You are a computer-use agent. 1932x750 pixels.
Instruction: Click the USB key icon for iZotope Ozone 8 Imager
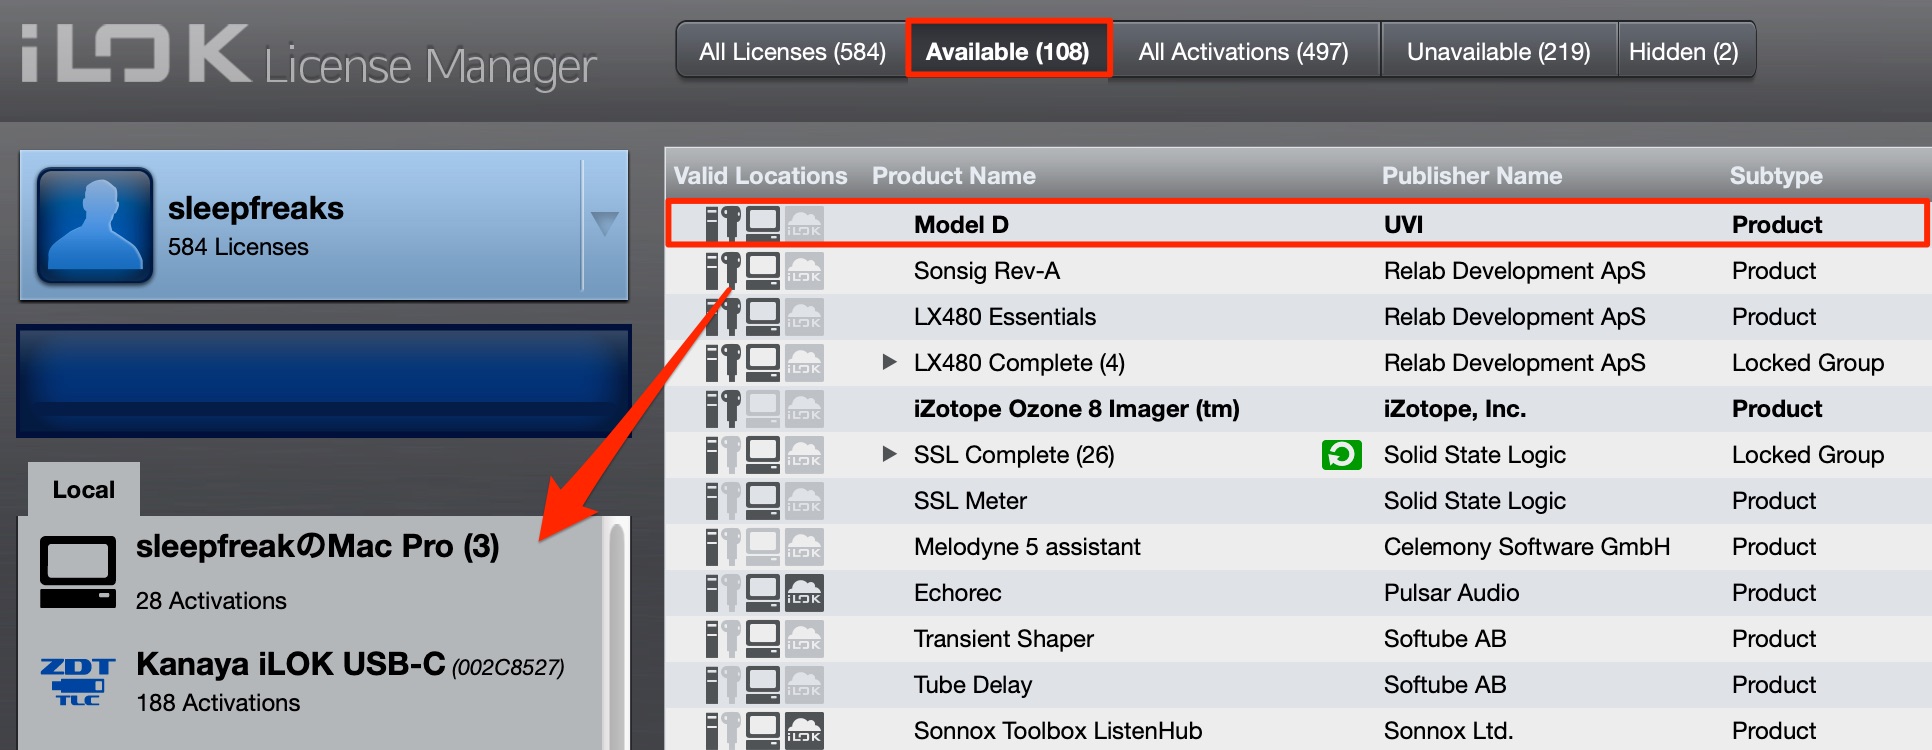731,408
